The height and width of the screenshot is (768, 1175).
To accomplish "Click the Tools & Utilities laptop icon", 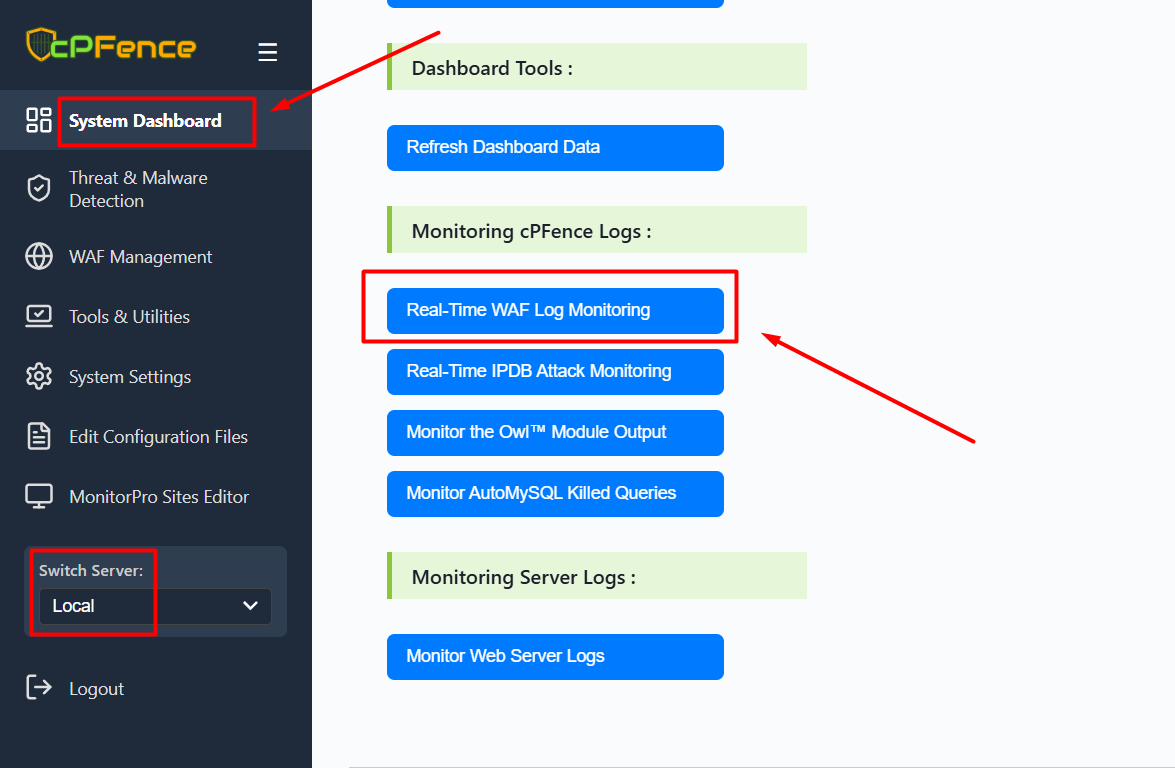I will tap(39, 317).
